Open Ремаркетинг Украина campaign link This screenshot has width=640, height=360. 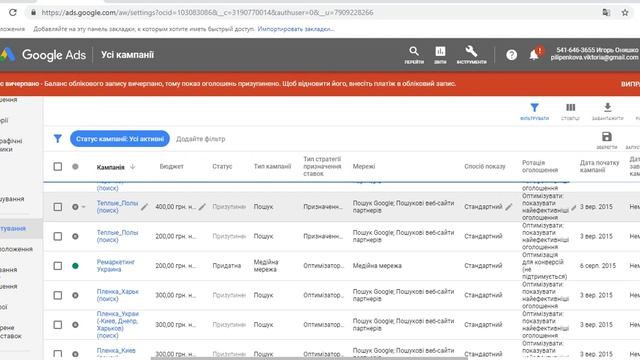pos(116,266)
